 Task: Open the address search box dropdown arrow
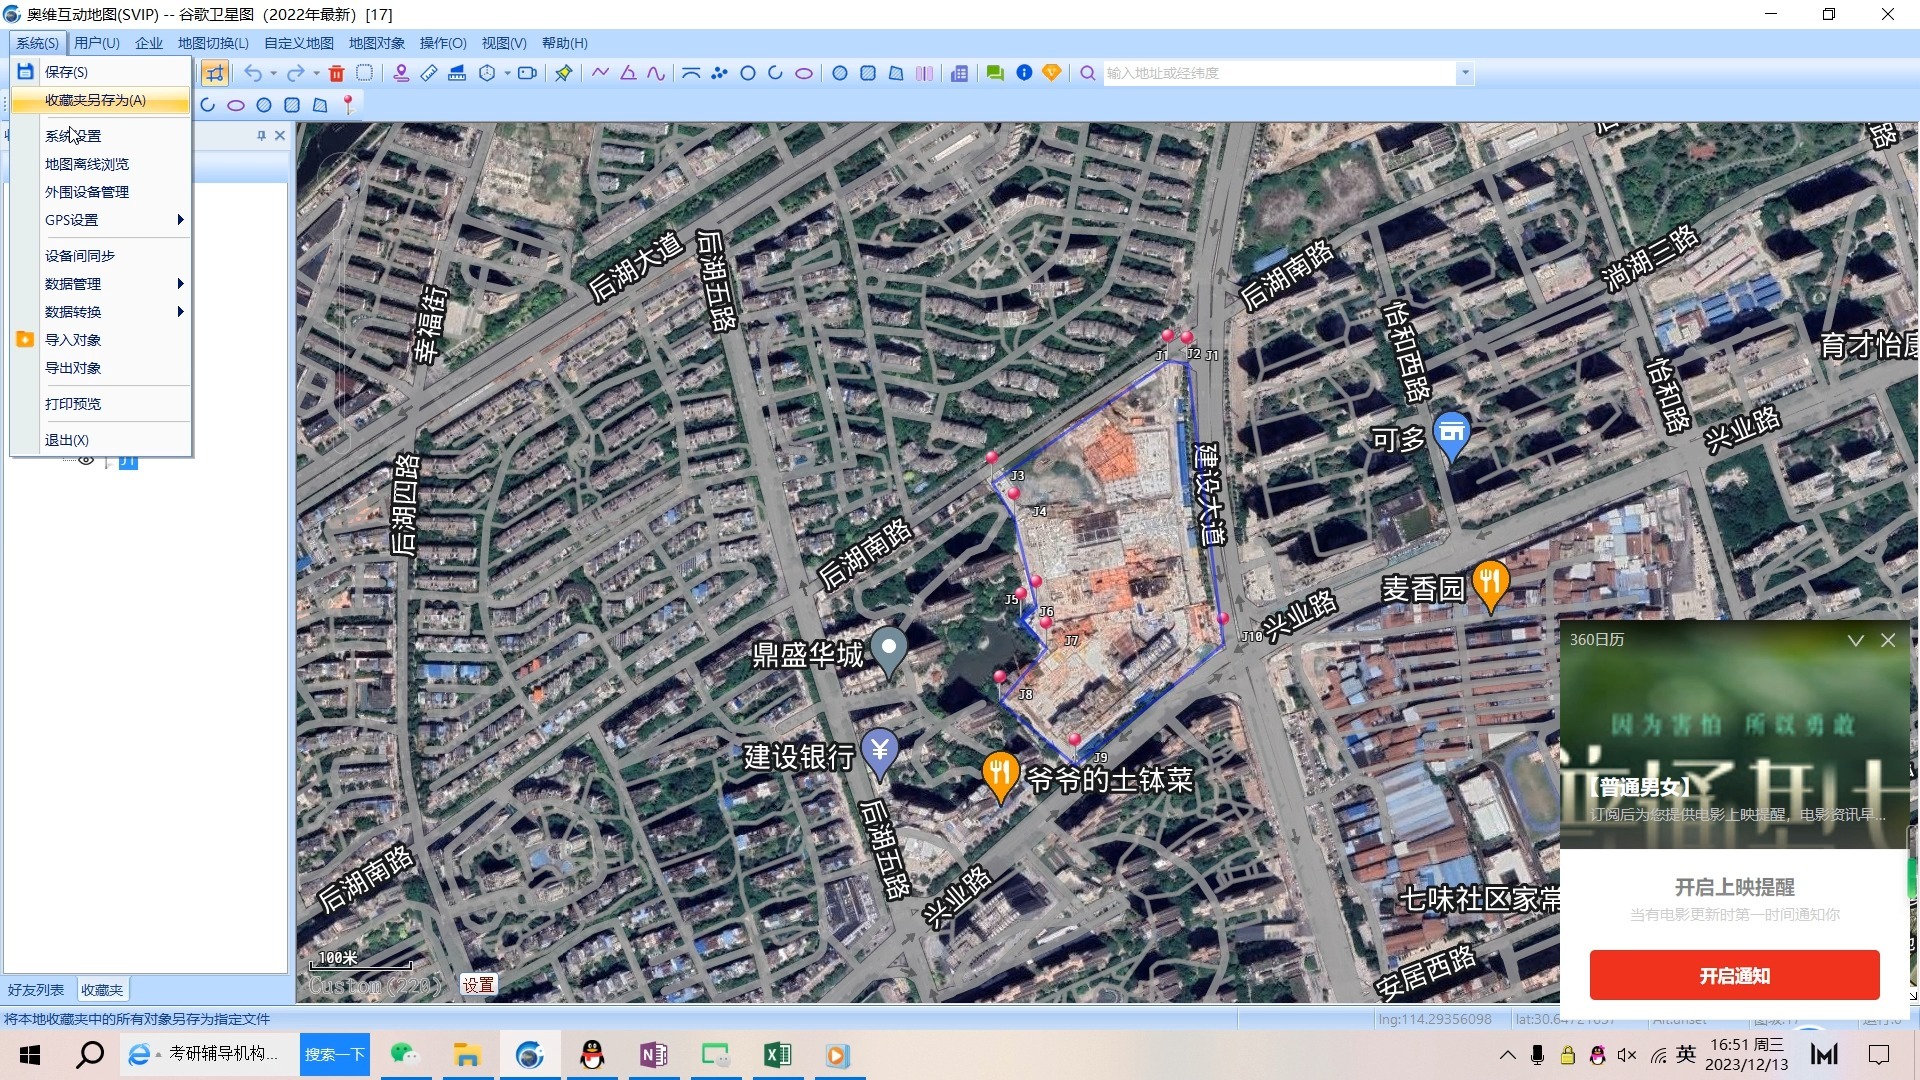tap(1465, 73)
